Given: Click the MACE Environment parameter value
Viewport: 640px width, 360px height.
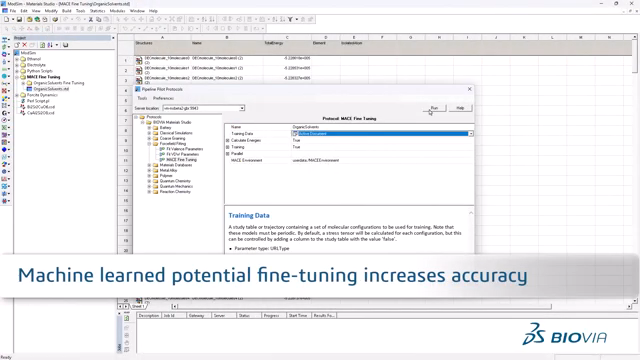Looking at the screenshot, I should pyautogui.click(x=316, y=160).
